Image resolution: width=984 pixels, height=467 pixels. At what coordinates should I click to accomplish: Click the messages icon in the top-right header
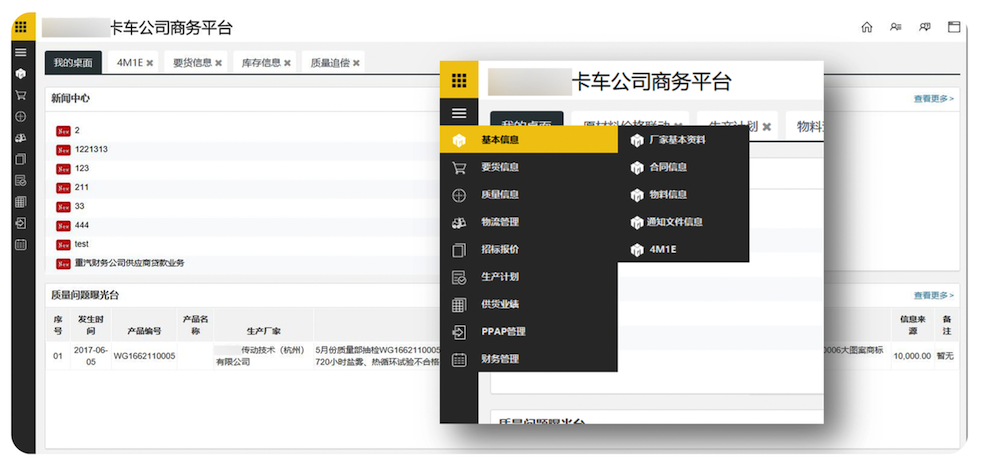(x=924, y=27)
